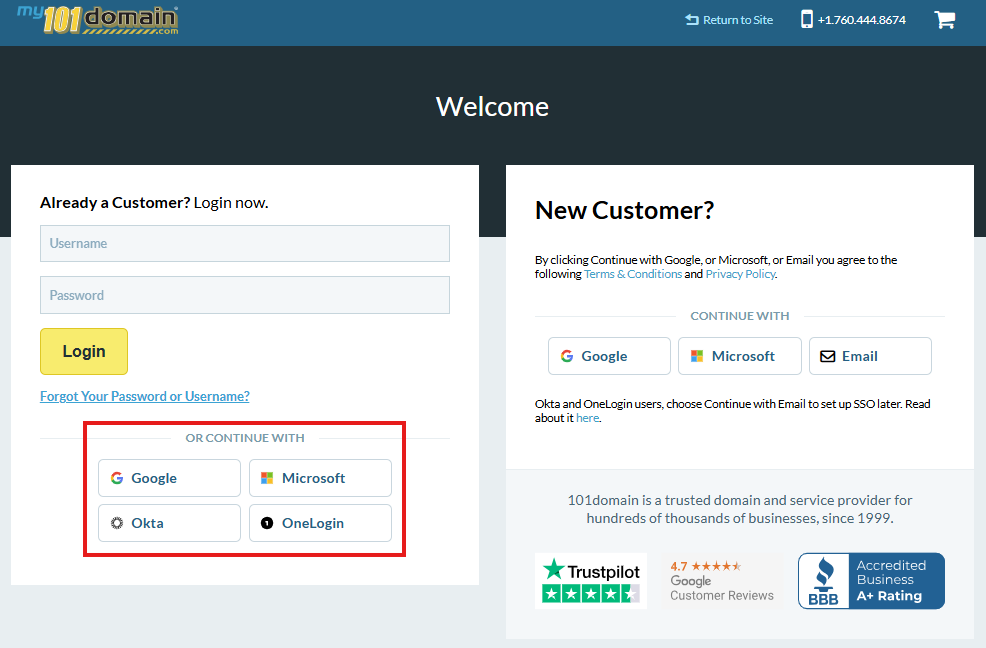Select the Microsoft icon under OR CONTINUE WITH
Screen dimensions: 986x648
point(265,478)
